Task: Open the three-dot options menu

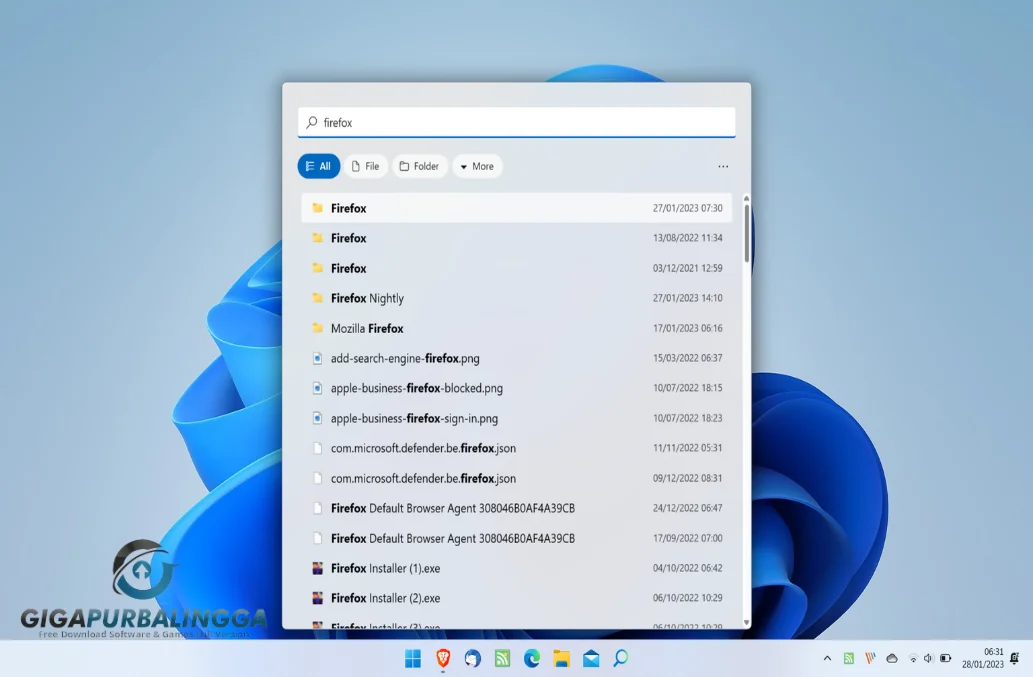Action: pyautogui.click(x=723, y=167)
